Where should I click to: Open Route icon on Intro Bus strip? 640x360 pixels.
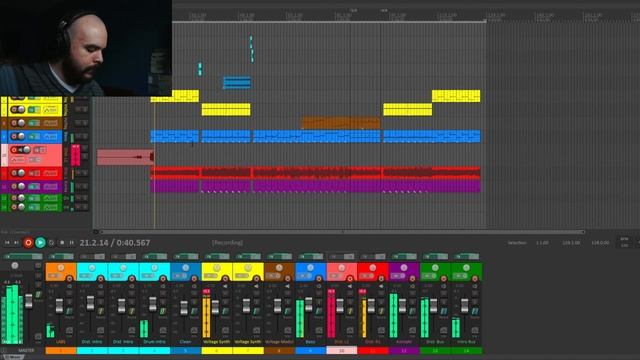475,311
